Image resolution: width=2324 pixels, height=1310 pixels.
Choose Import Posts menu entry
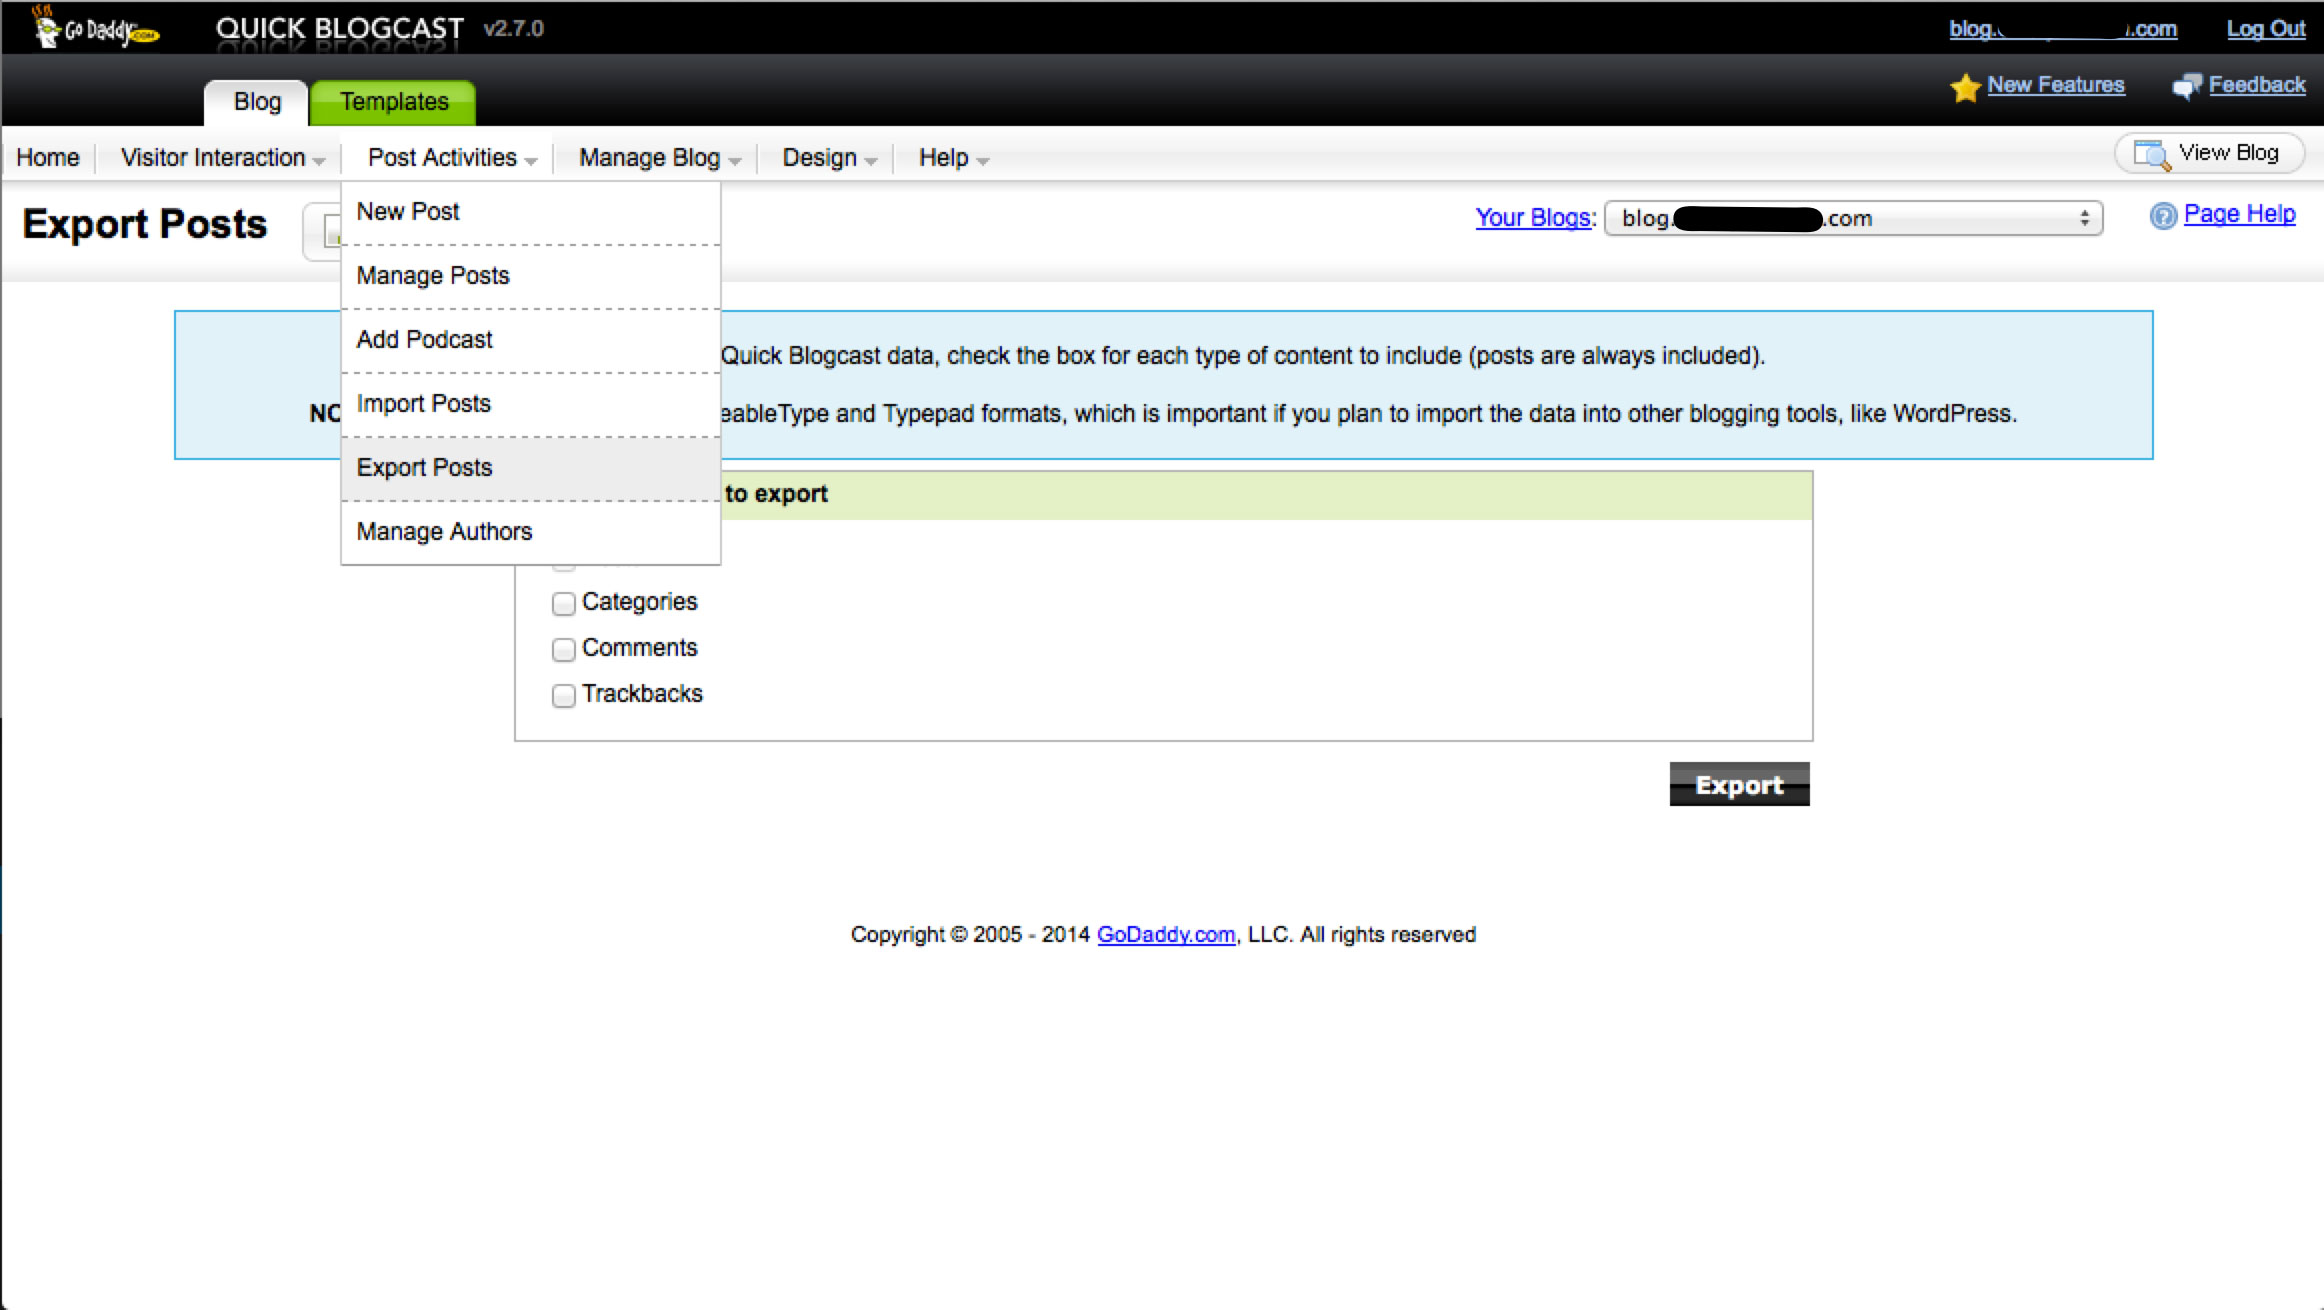click(531, 404)
